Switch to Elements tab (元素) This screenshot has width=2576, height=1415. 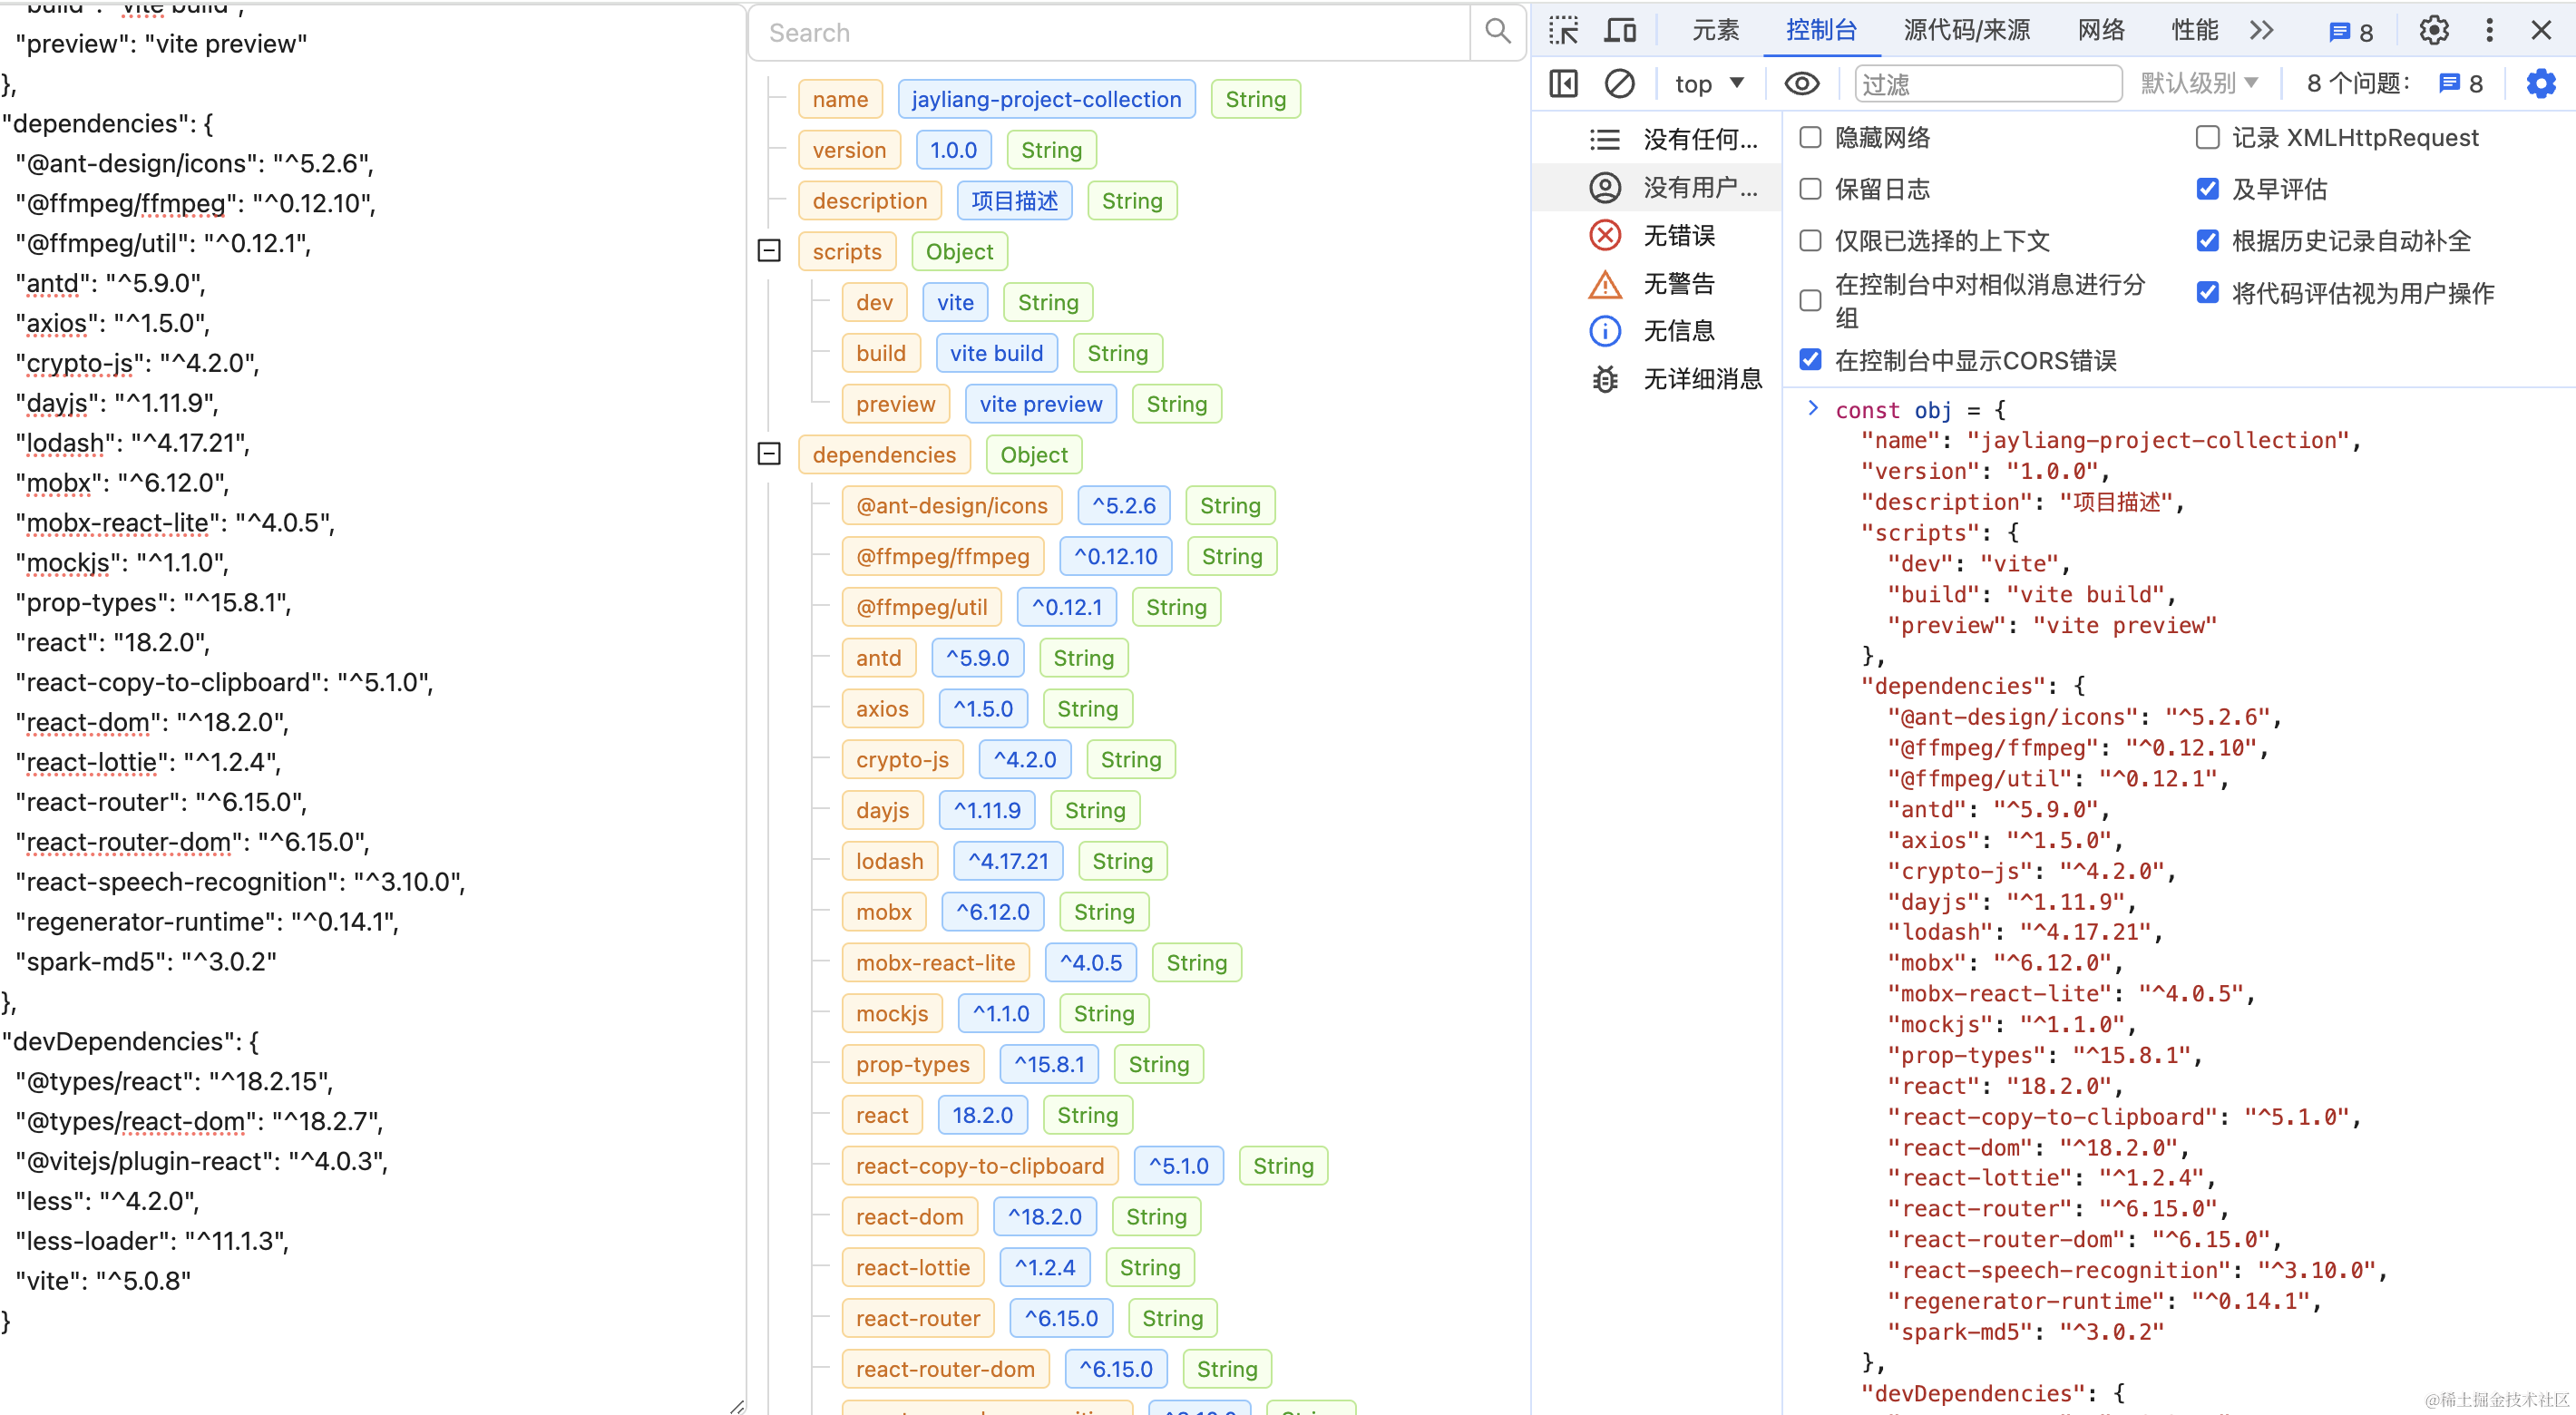click(1715, 31)
